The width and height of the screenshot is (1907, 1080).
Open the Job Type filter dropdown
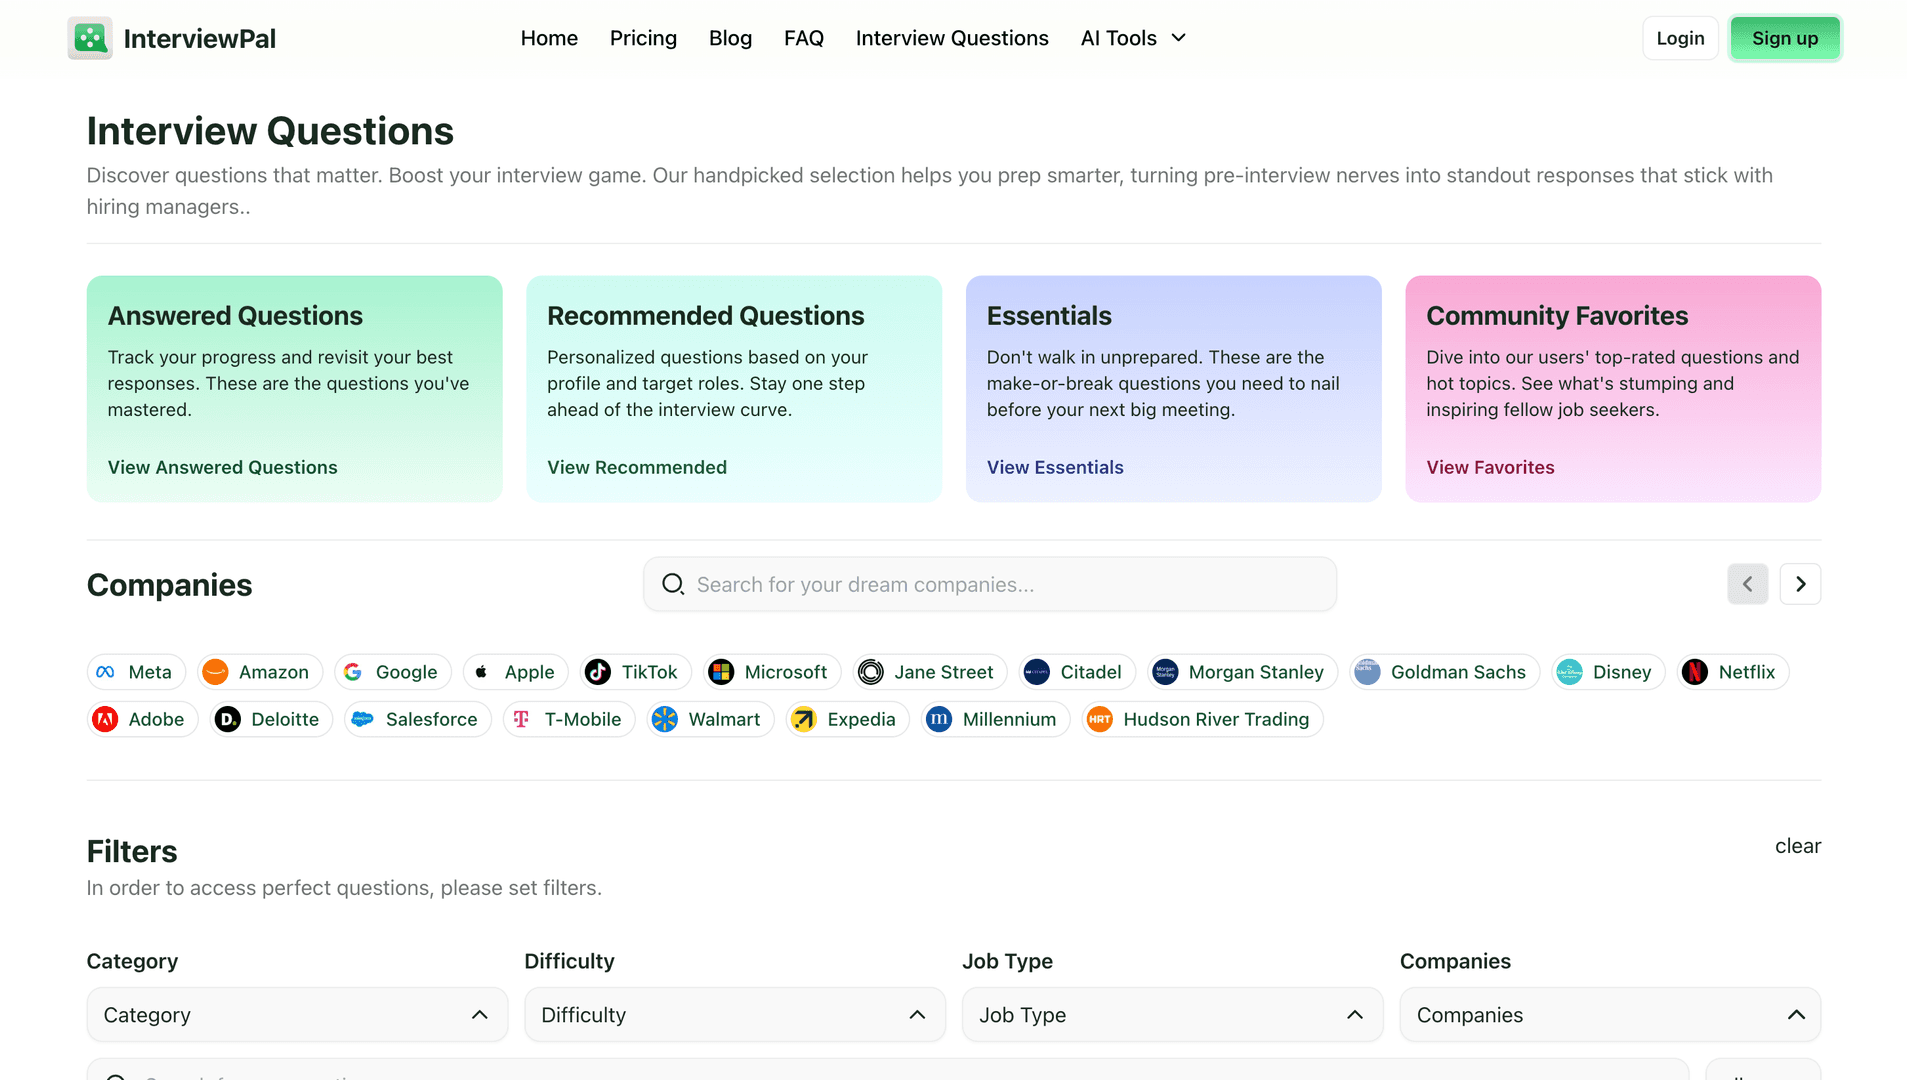[1172, 1015]
